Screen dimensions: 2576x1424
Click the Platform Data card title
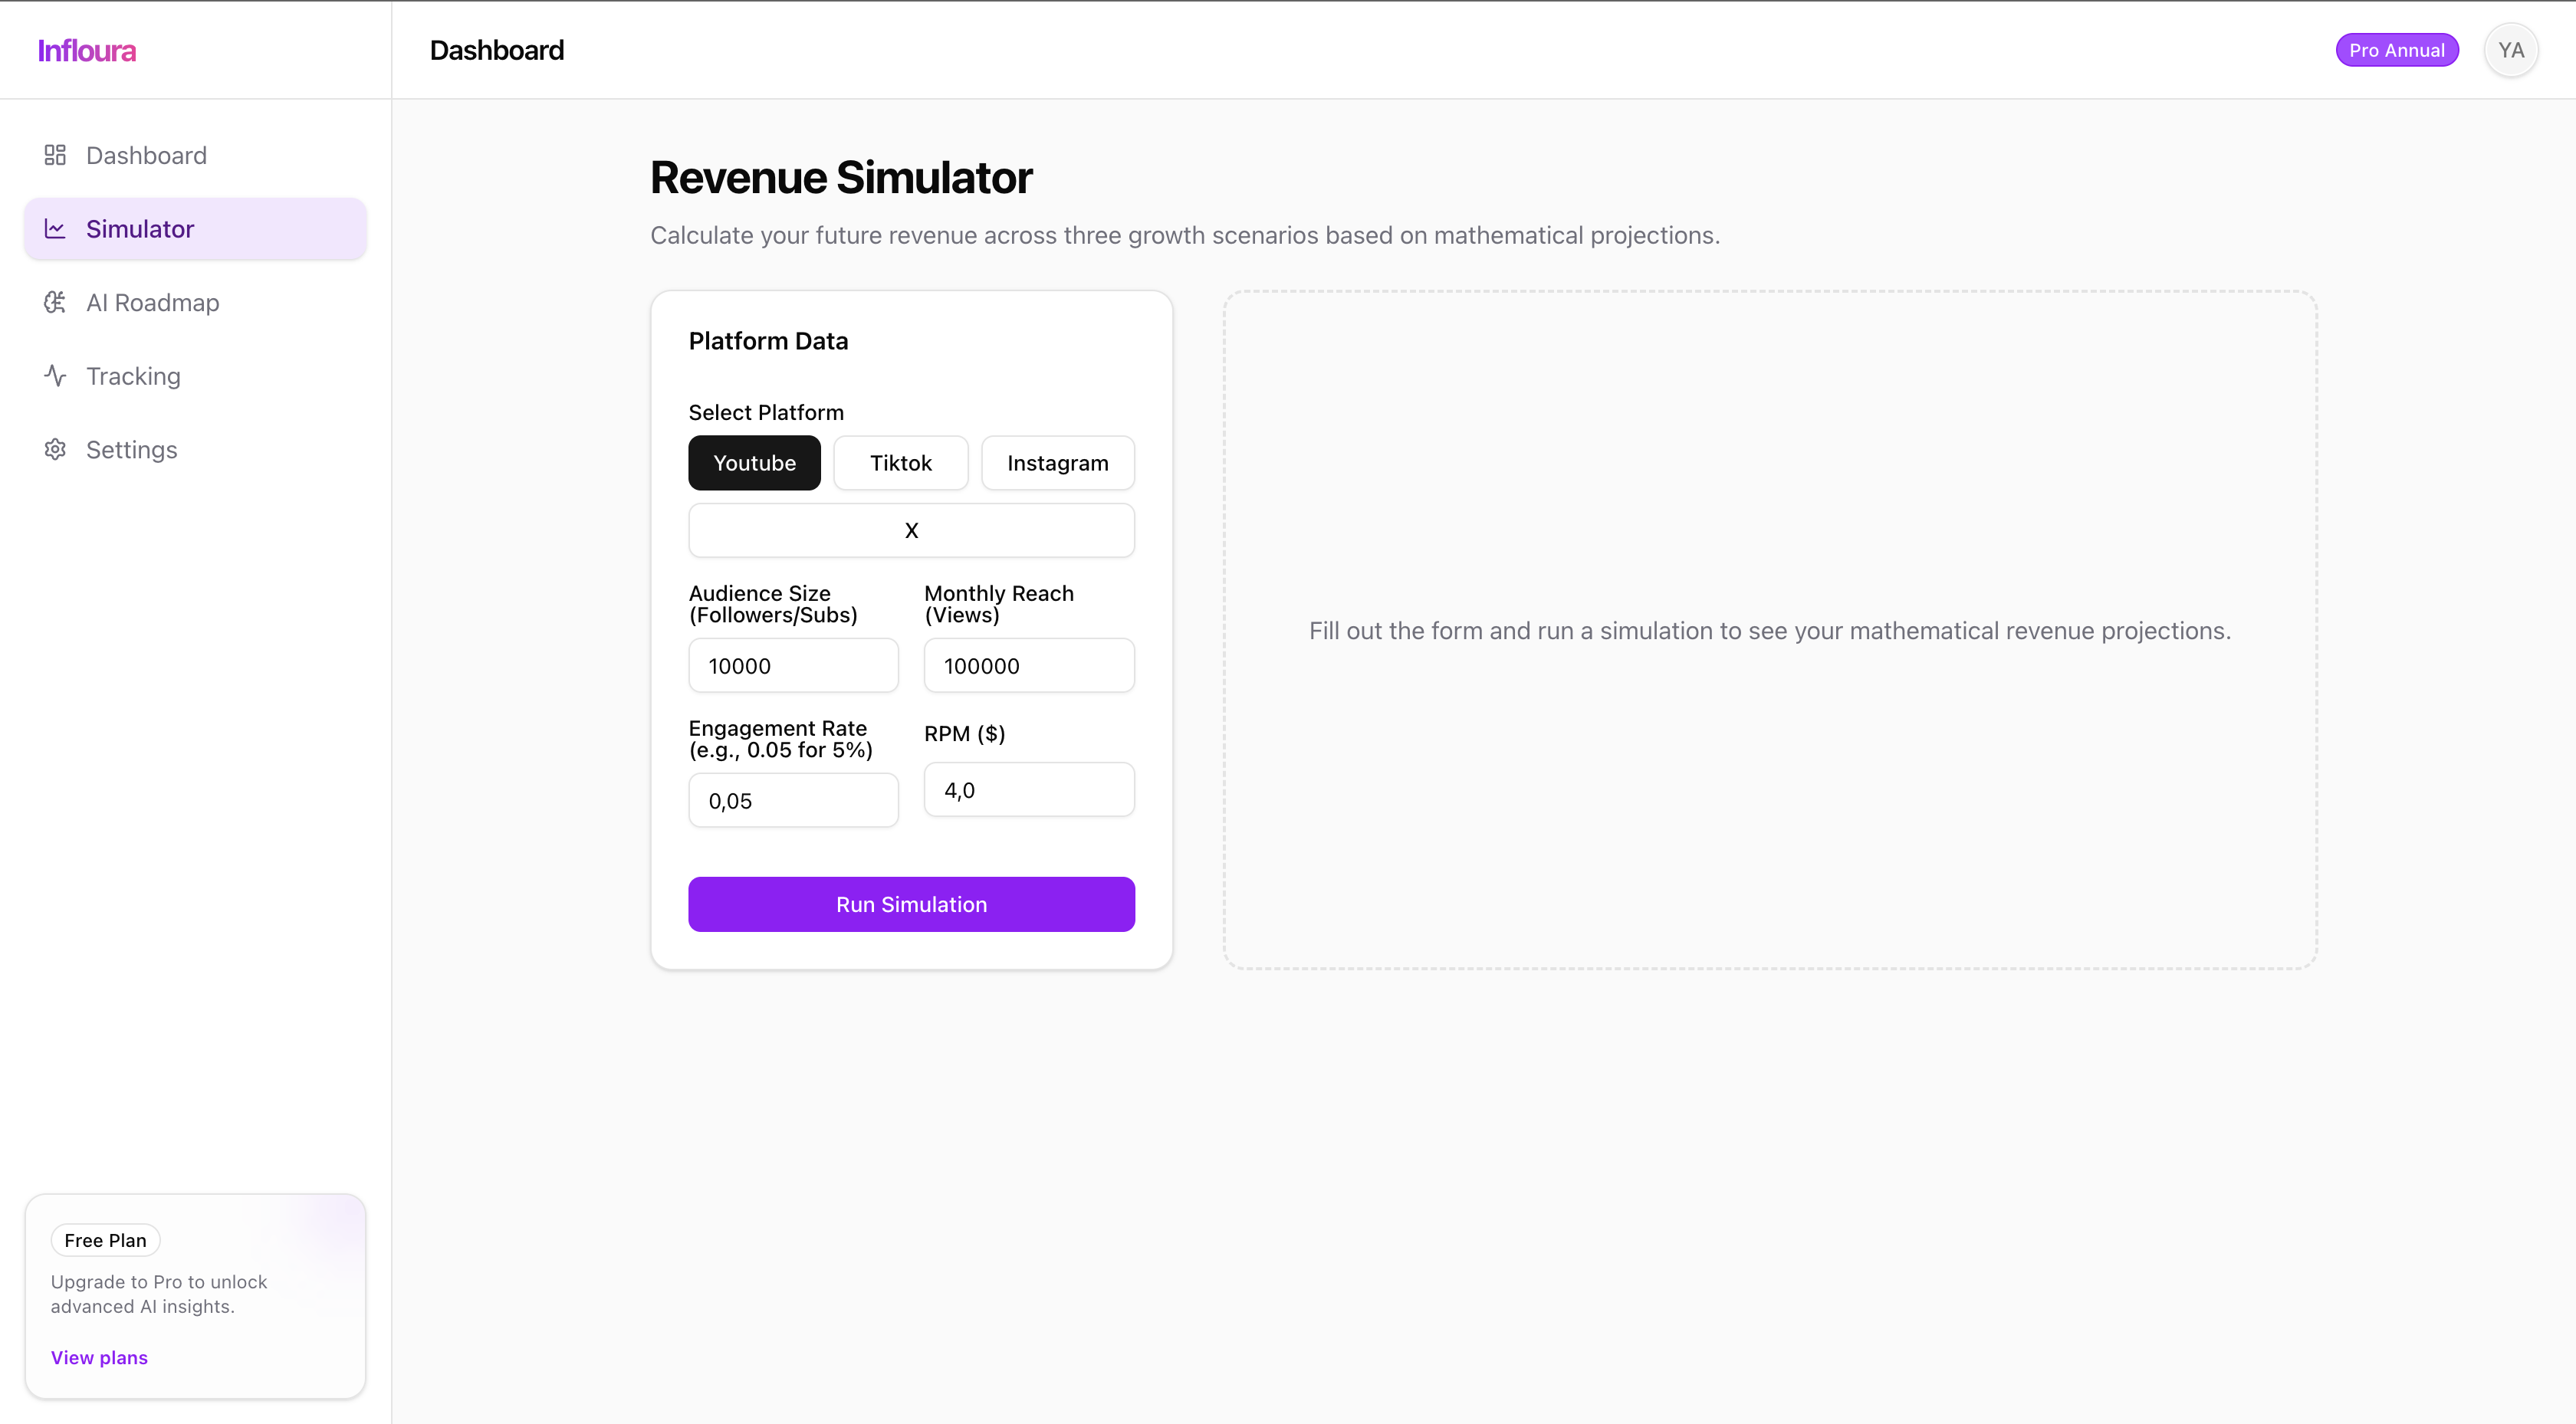pos(768,341)
